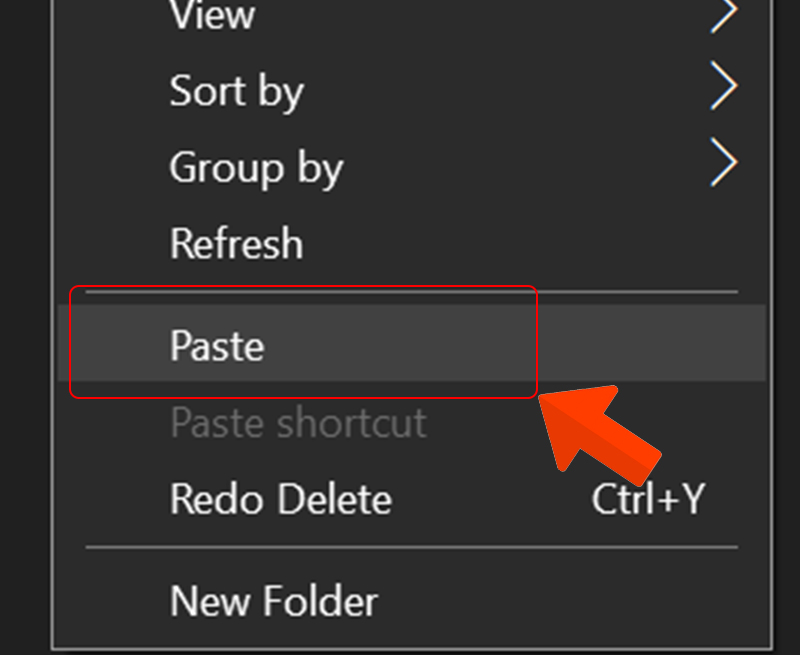This screenshot has height=655, width=800.
Task: Expand the Sort by chevron
Action: (x=724, y=89)
